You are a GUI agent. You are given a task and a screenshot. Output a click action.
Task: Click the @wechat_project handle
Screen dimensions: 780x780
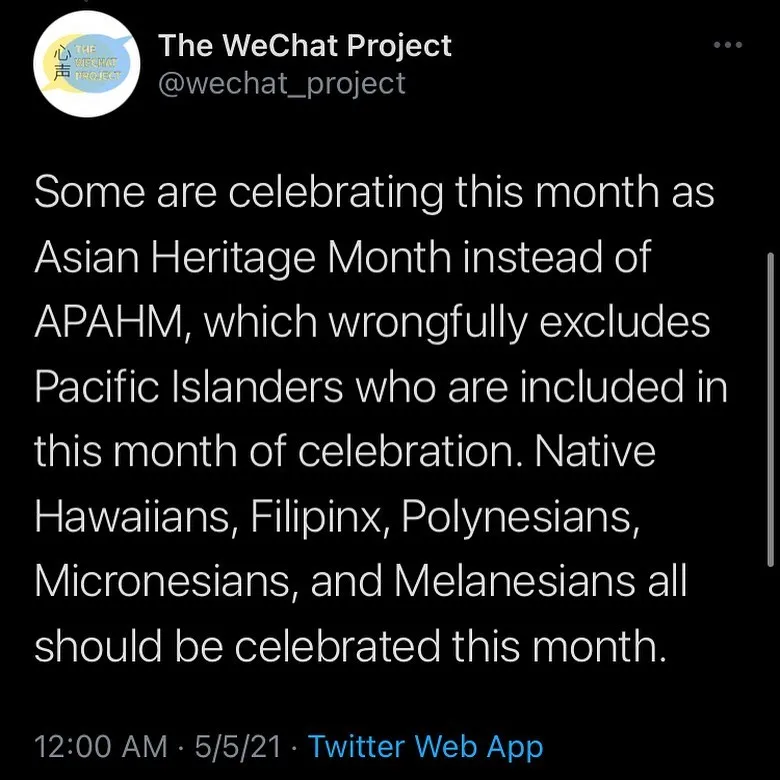[282, 82]
